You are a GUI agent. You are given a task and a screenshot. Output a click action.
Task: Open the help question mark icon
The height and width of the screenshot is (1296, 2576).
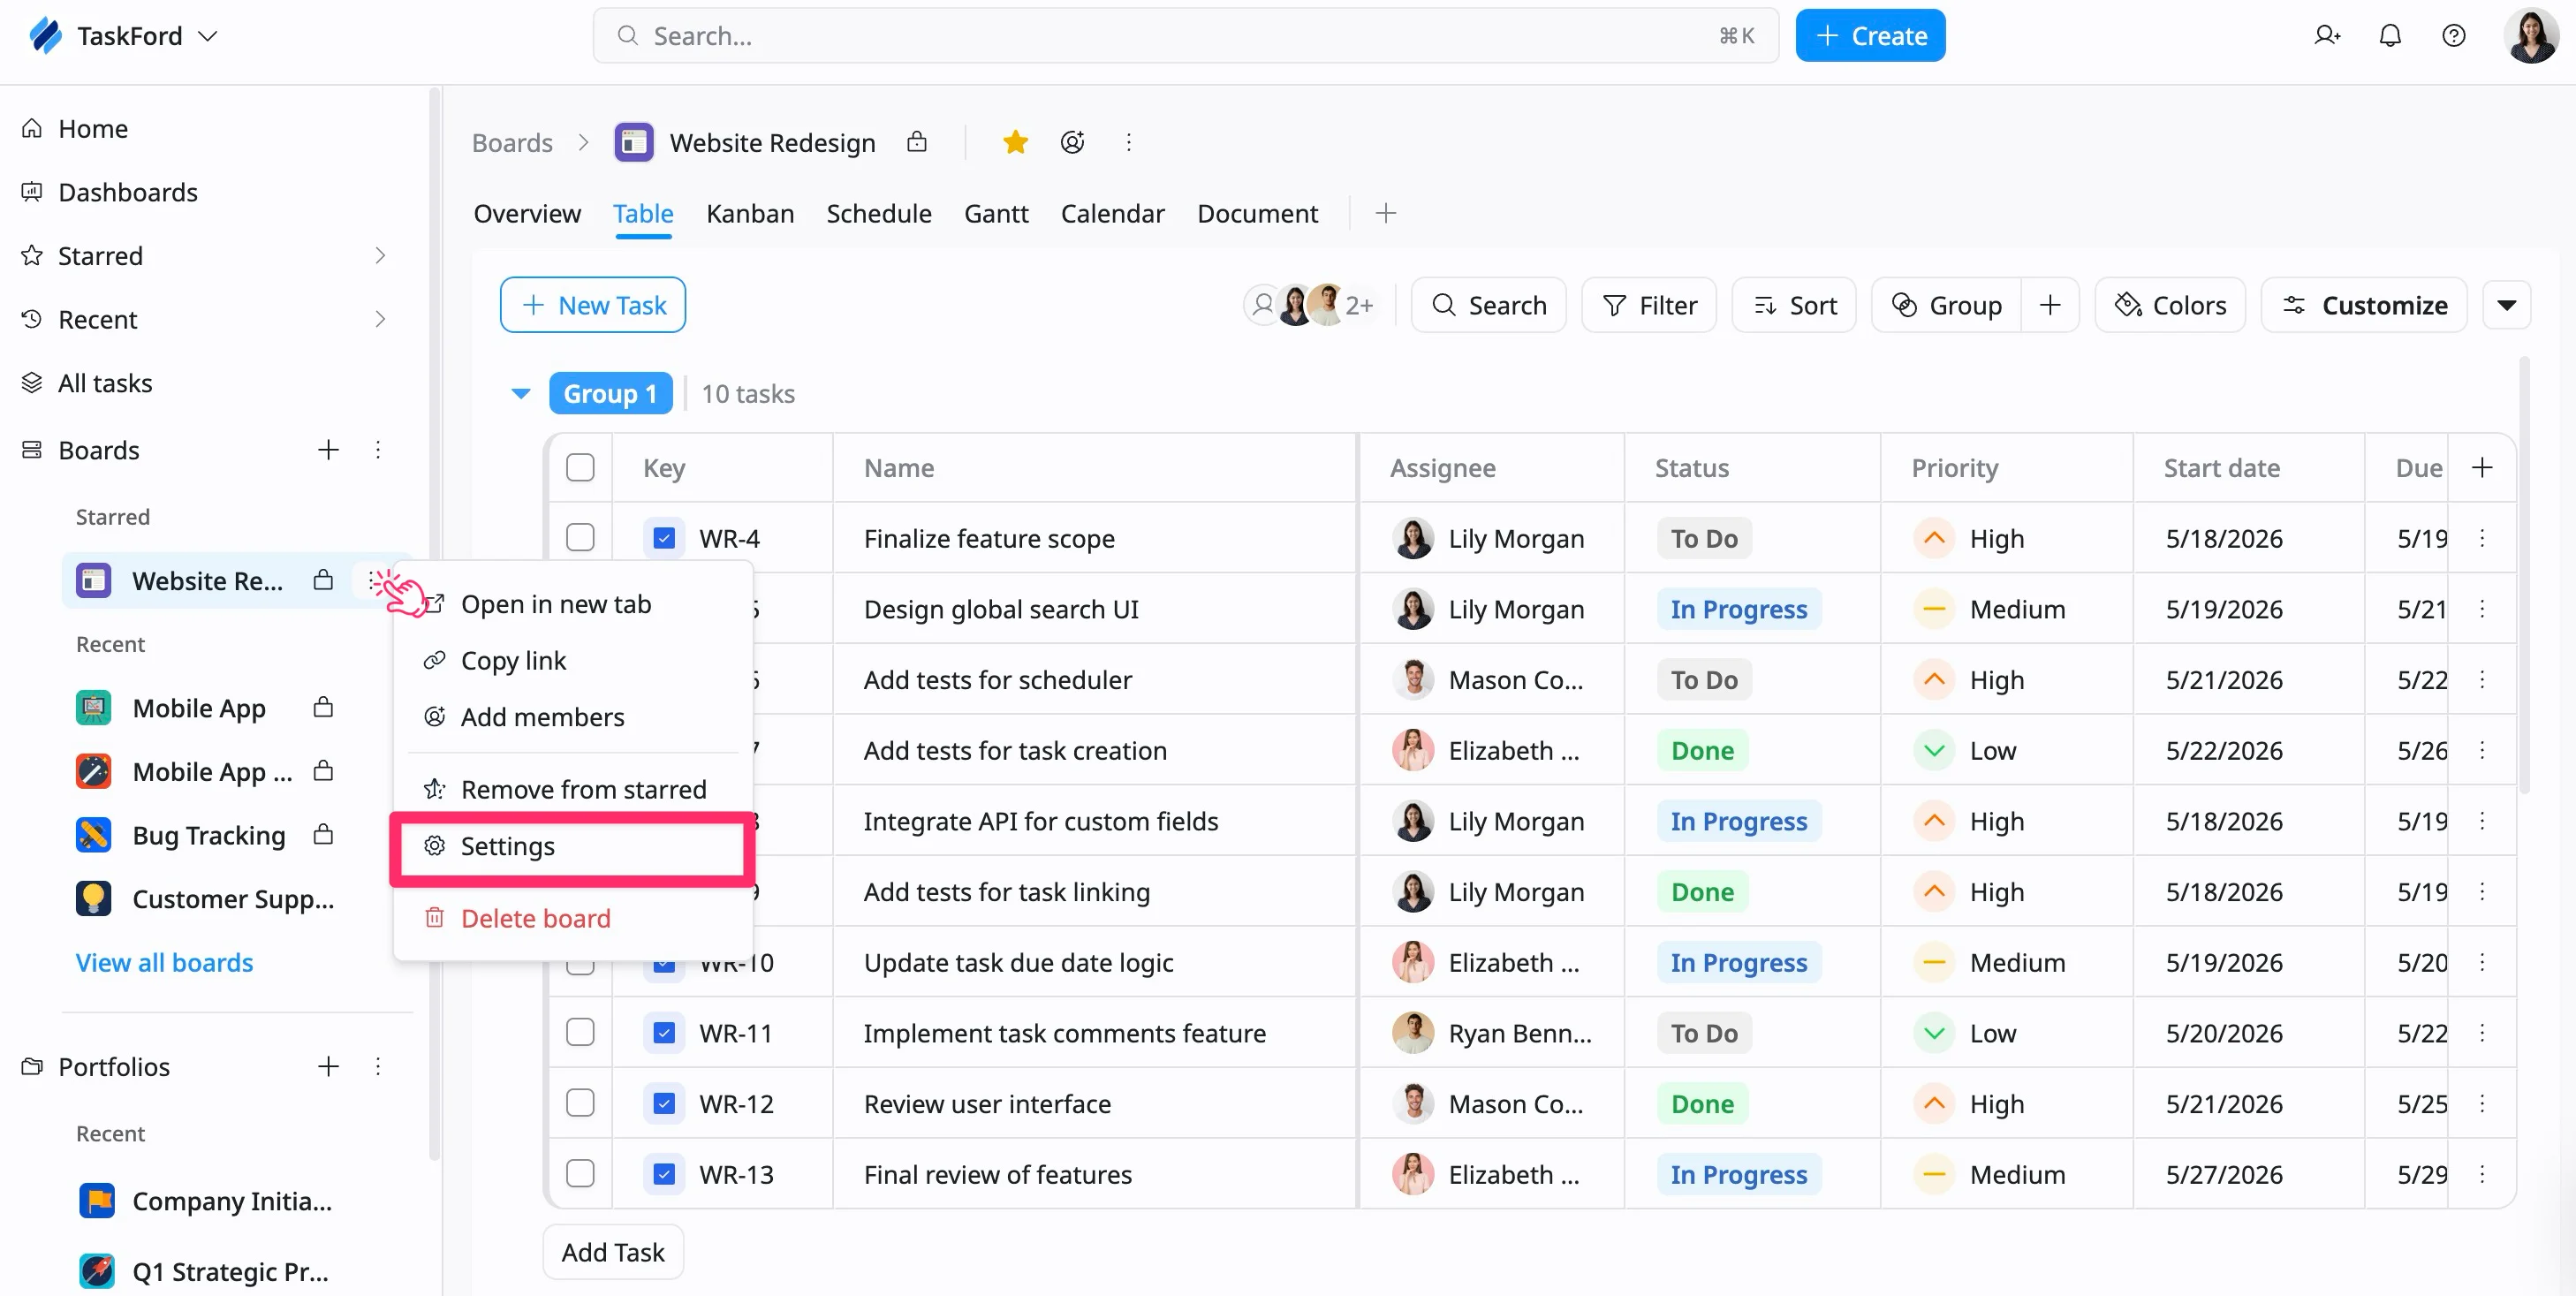tap(2453, 35)
